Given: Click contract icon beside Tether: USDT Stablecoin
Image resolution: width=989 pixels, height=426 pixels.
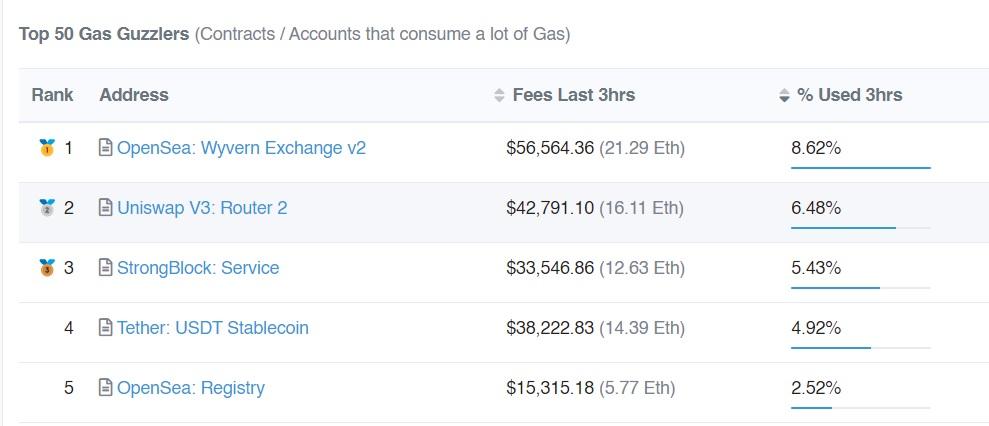Looking at the screenshot, I should tap(105, 328).
